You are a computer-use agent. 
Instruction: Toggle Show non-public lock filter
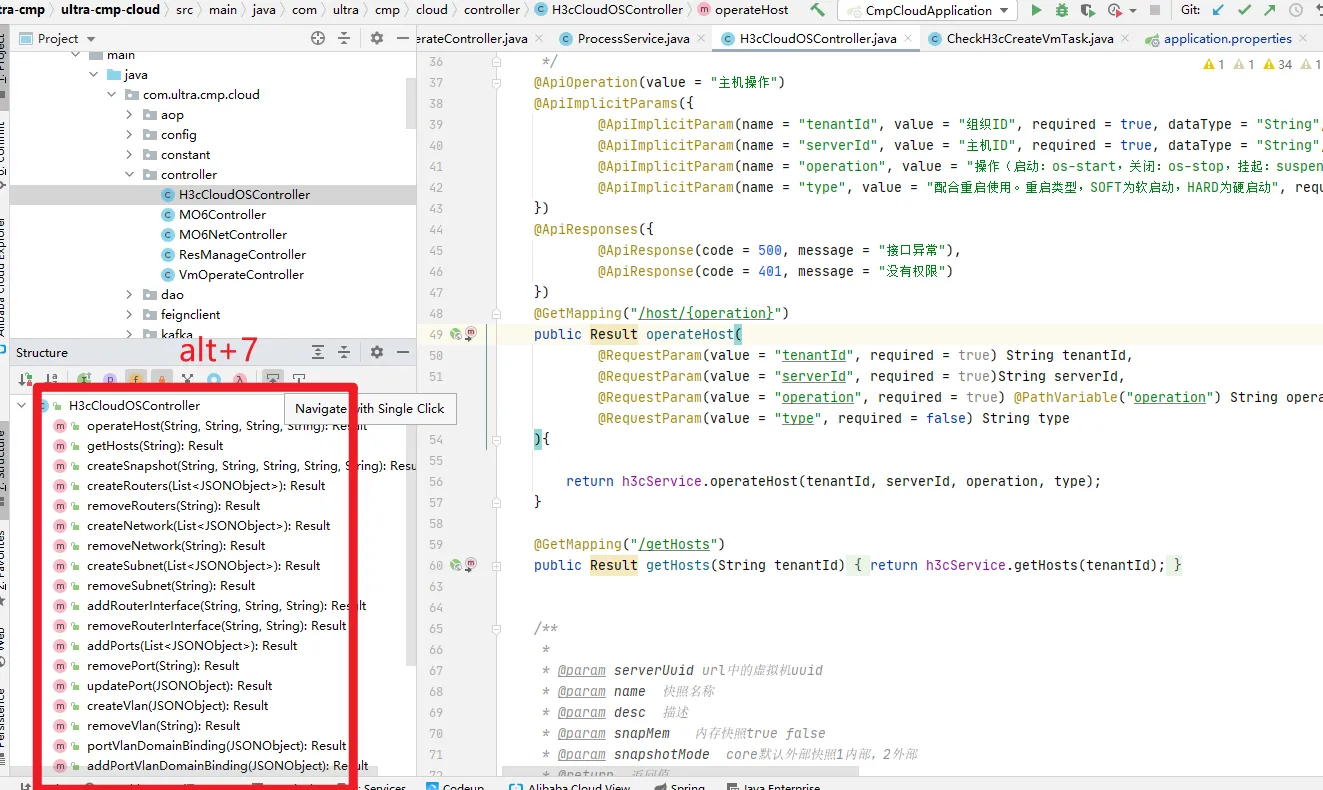pyautogui.click(x=162, y=379)
